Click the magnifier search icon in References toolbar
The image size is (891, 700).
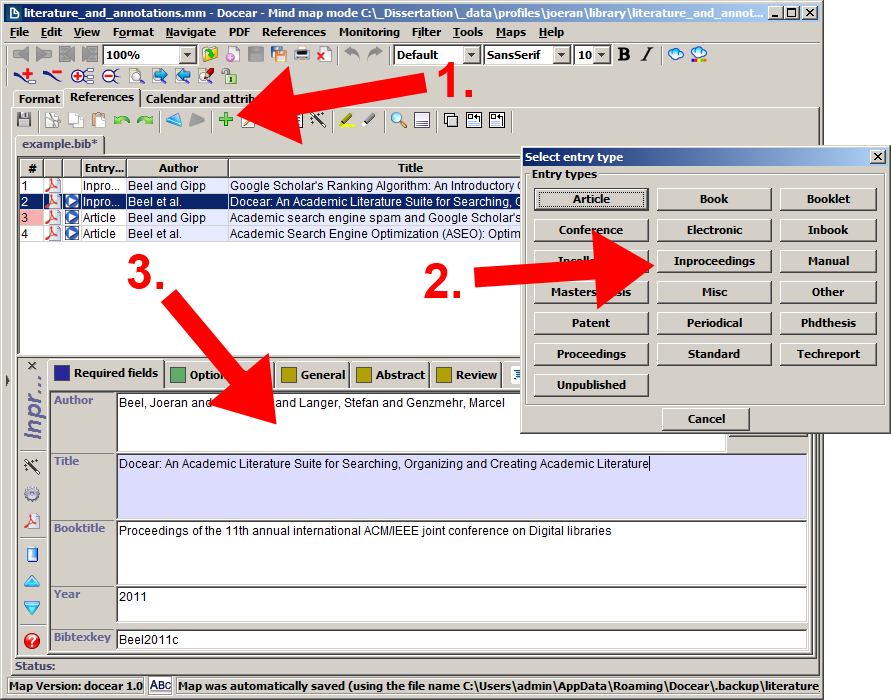[398, 120]
